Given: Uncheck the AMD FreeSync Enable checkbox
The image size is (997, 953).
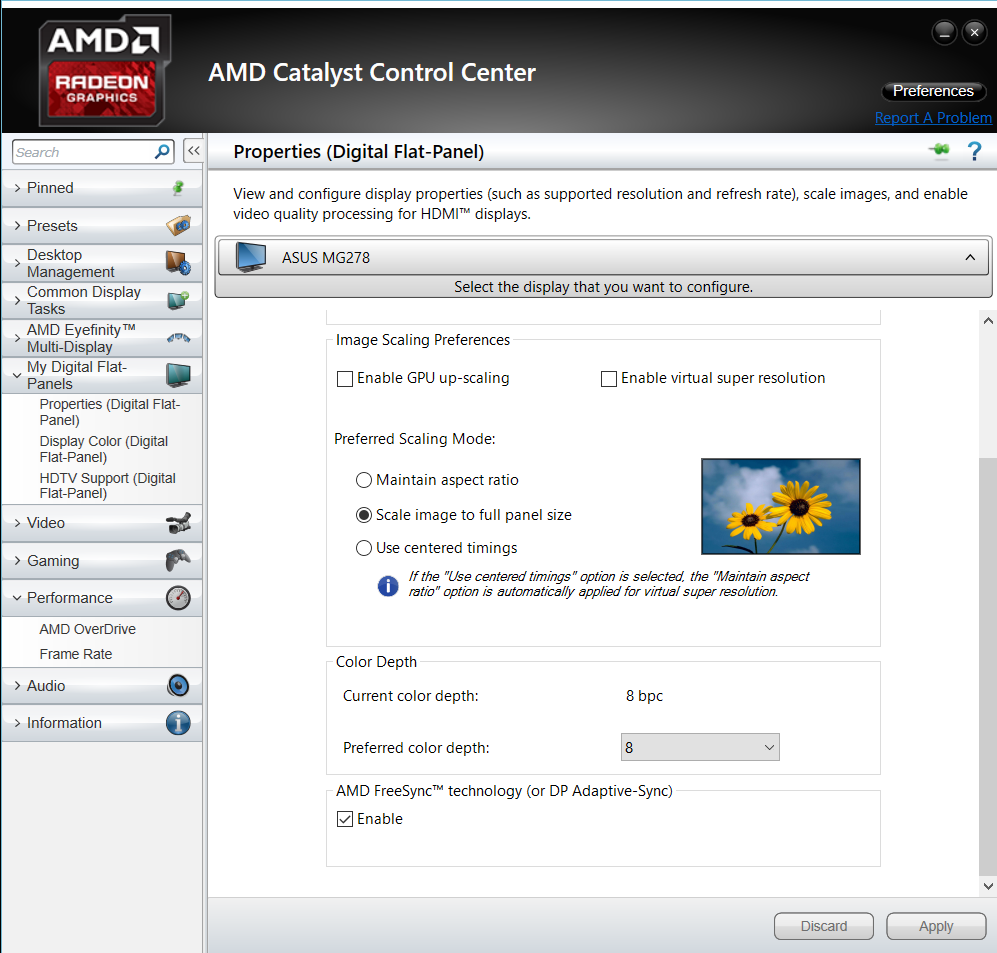Looking at the screenshot, I should click(x=345, y=819).
